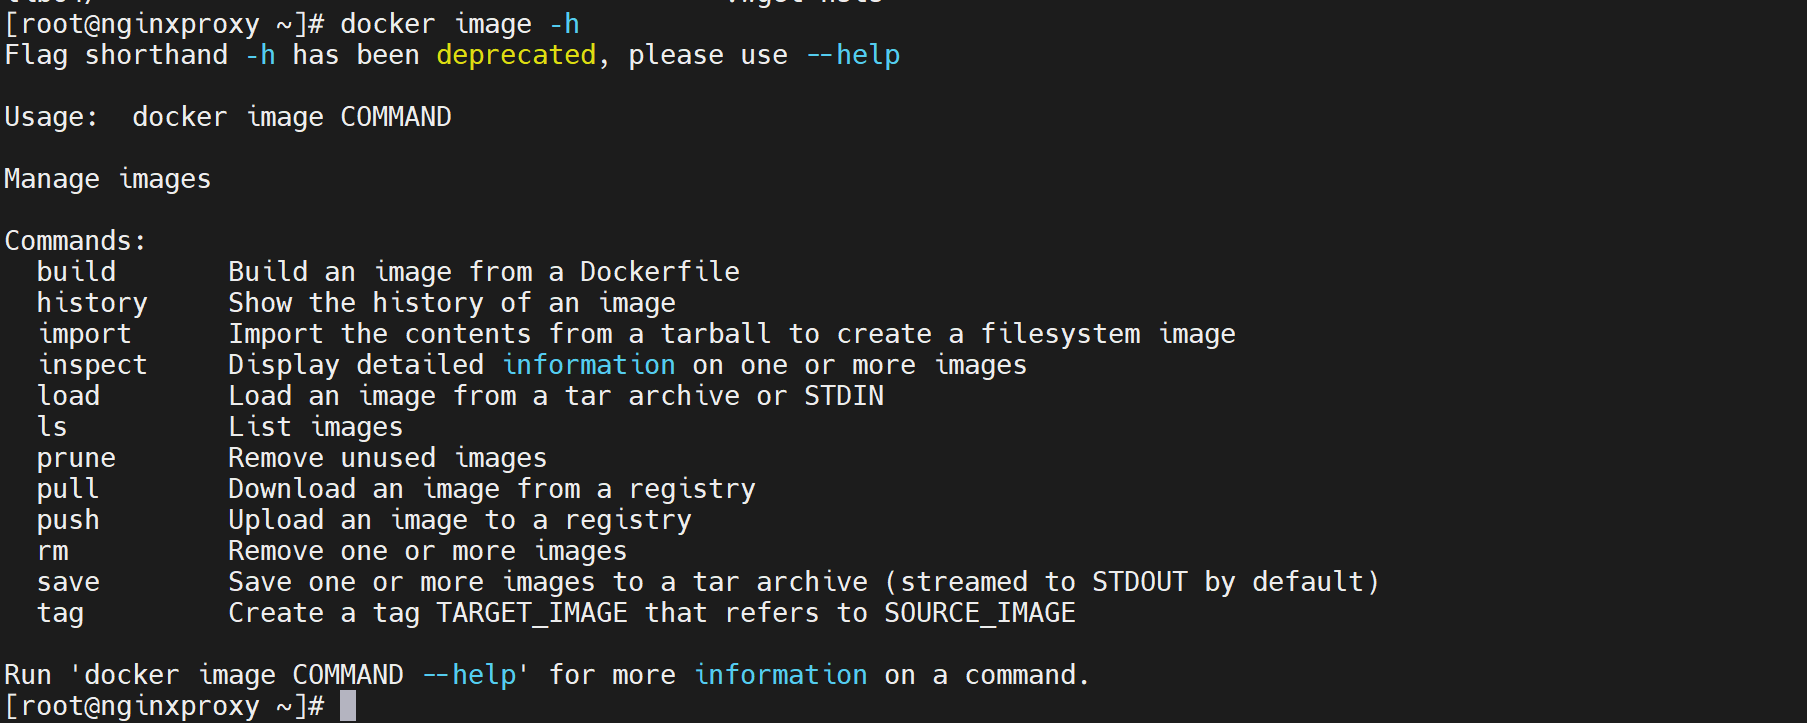
Task: Click the 'save' command name
Action: pyautogui.click(x=68, y=582)
